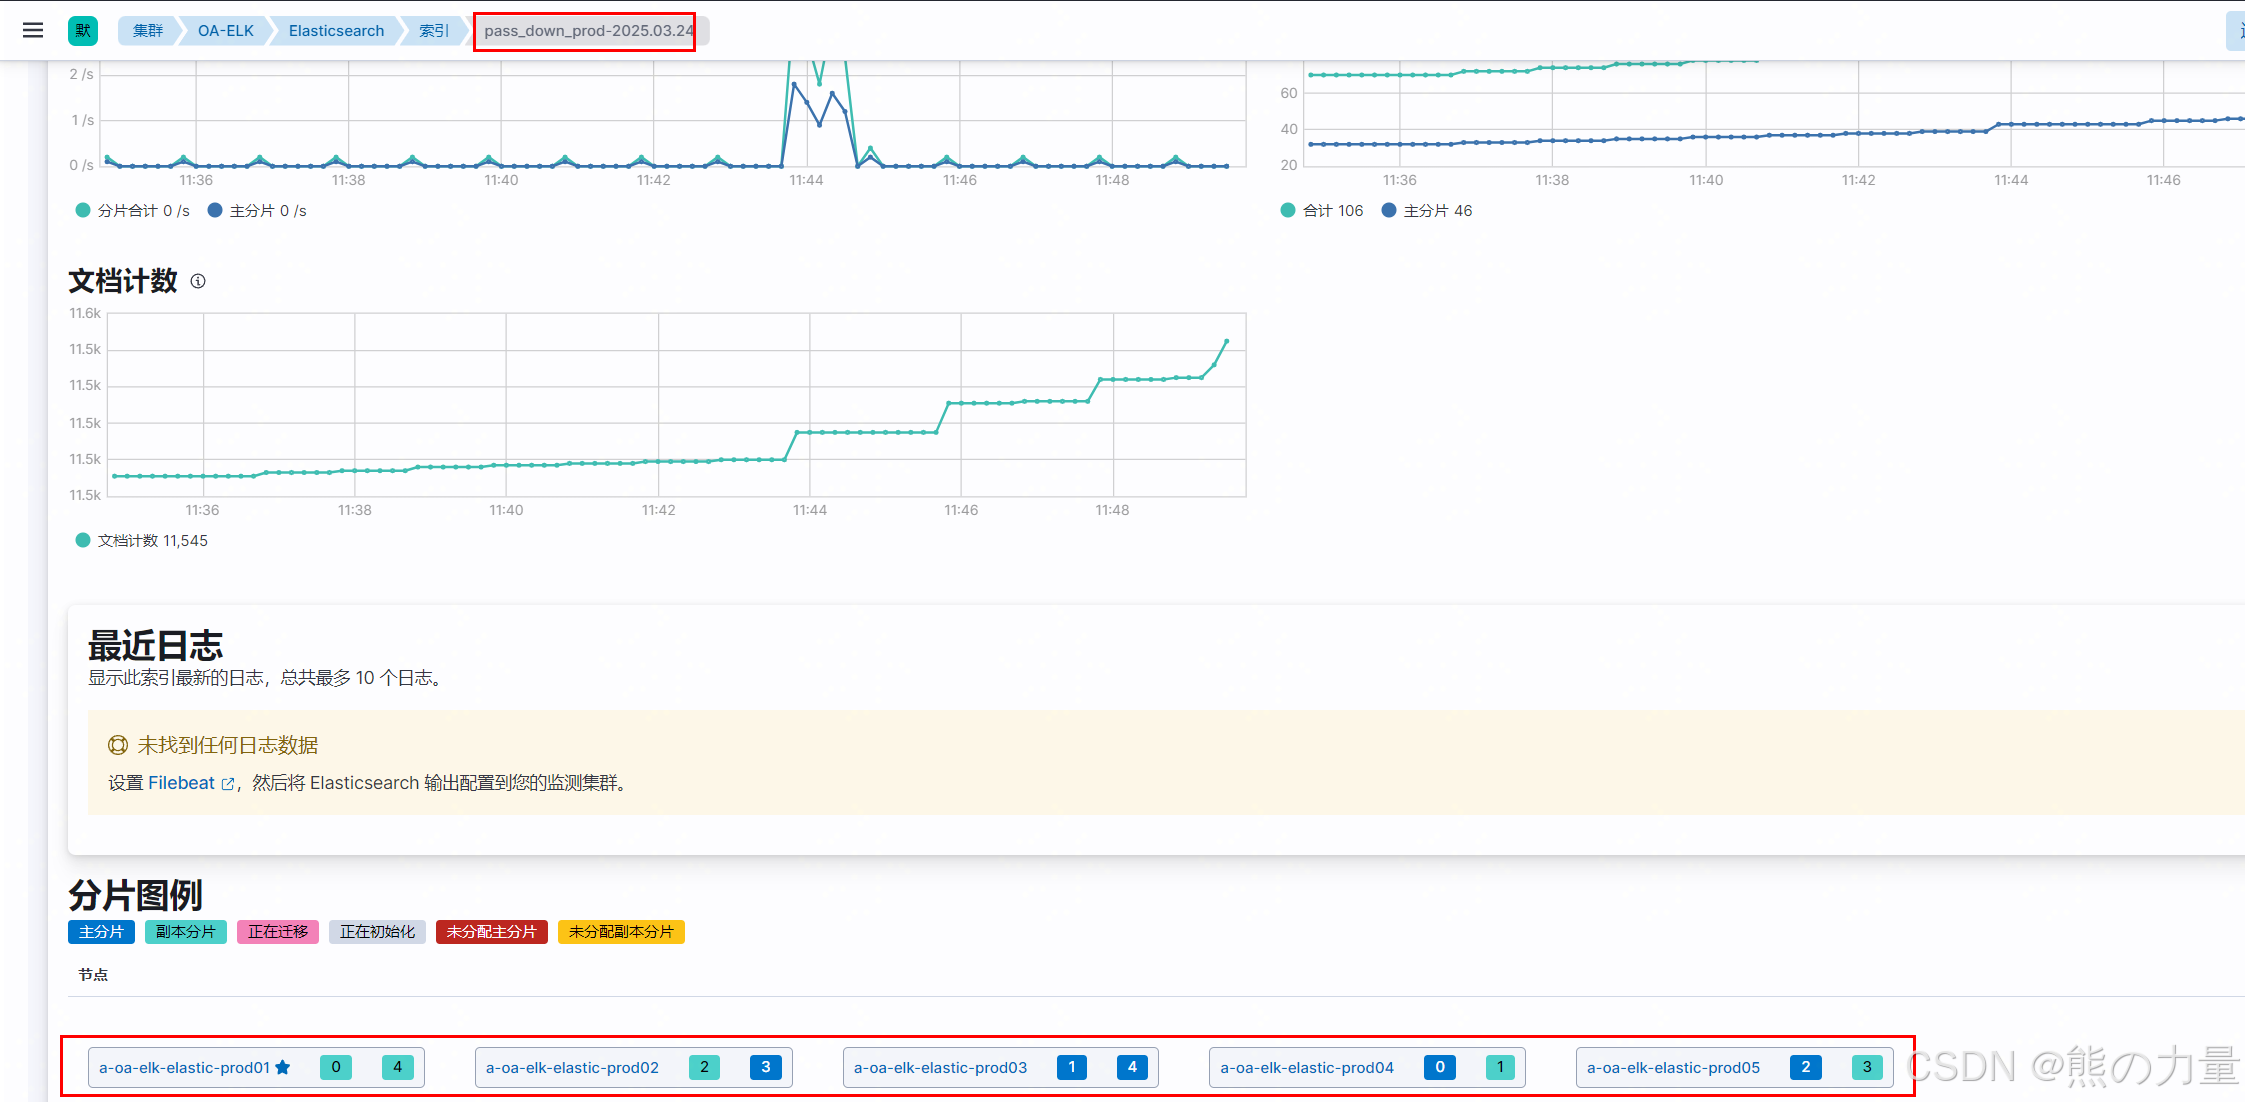Click the 正在迁移 pink legend badge
The image size is (2245, 1102).
(x=278, y=932)
